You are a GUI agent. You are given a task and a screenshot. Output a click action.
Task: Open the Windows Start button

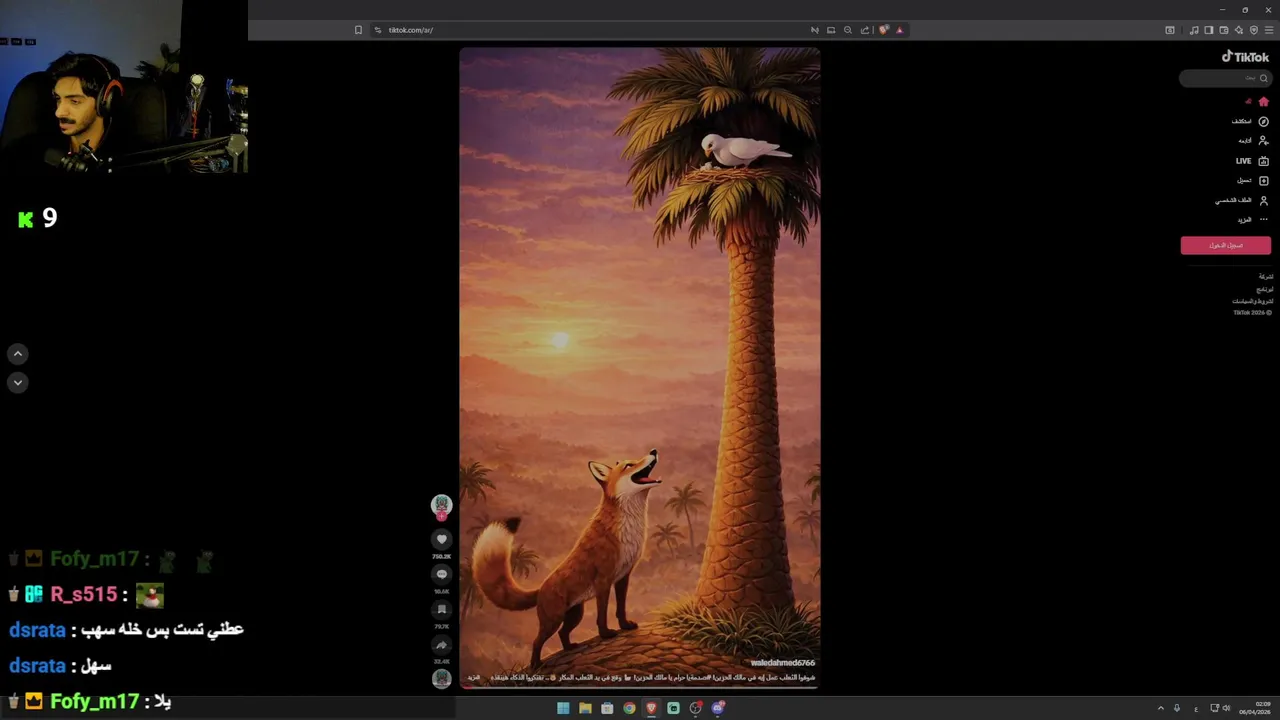563,708
